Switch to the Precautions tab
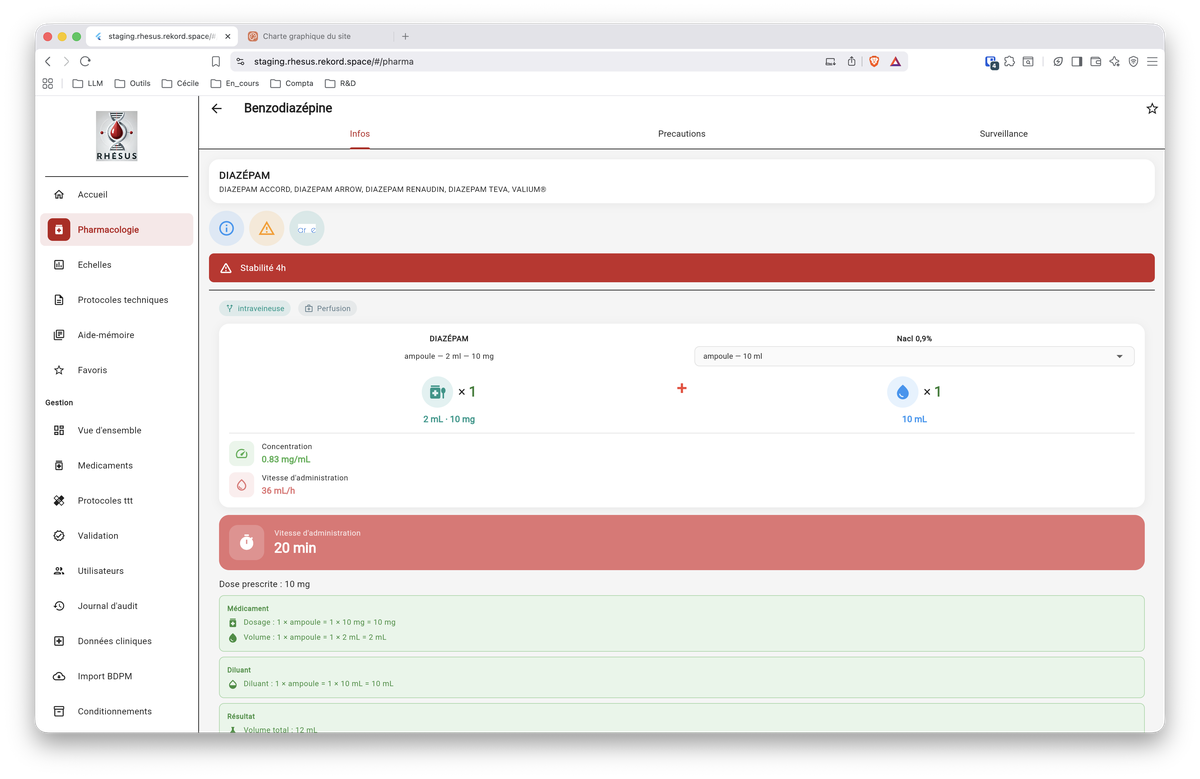This screenshot has width=1200, height=779. click(x=681, y=134)
